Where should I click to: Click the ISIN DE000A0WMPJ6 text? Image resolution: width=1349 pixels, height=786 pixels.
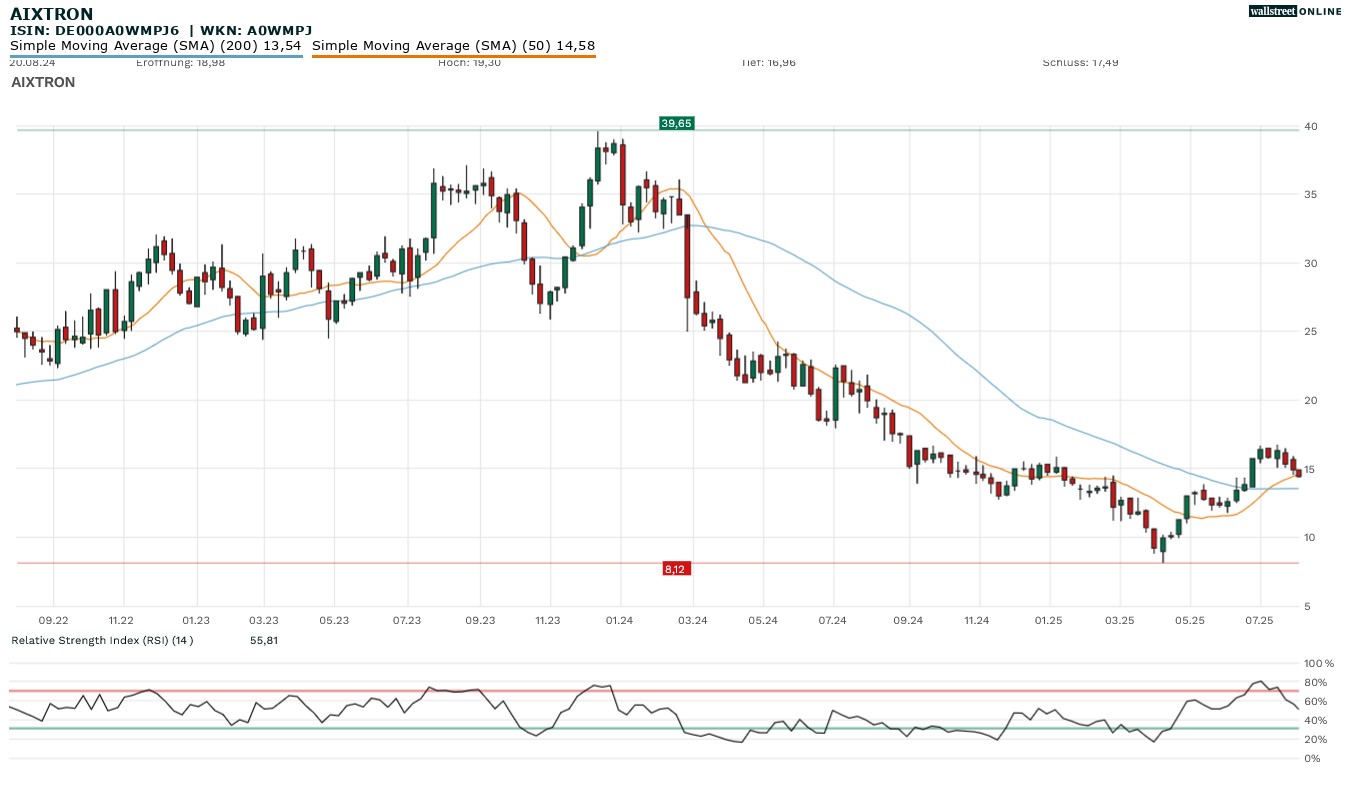(95, 31)
